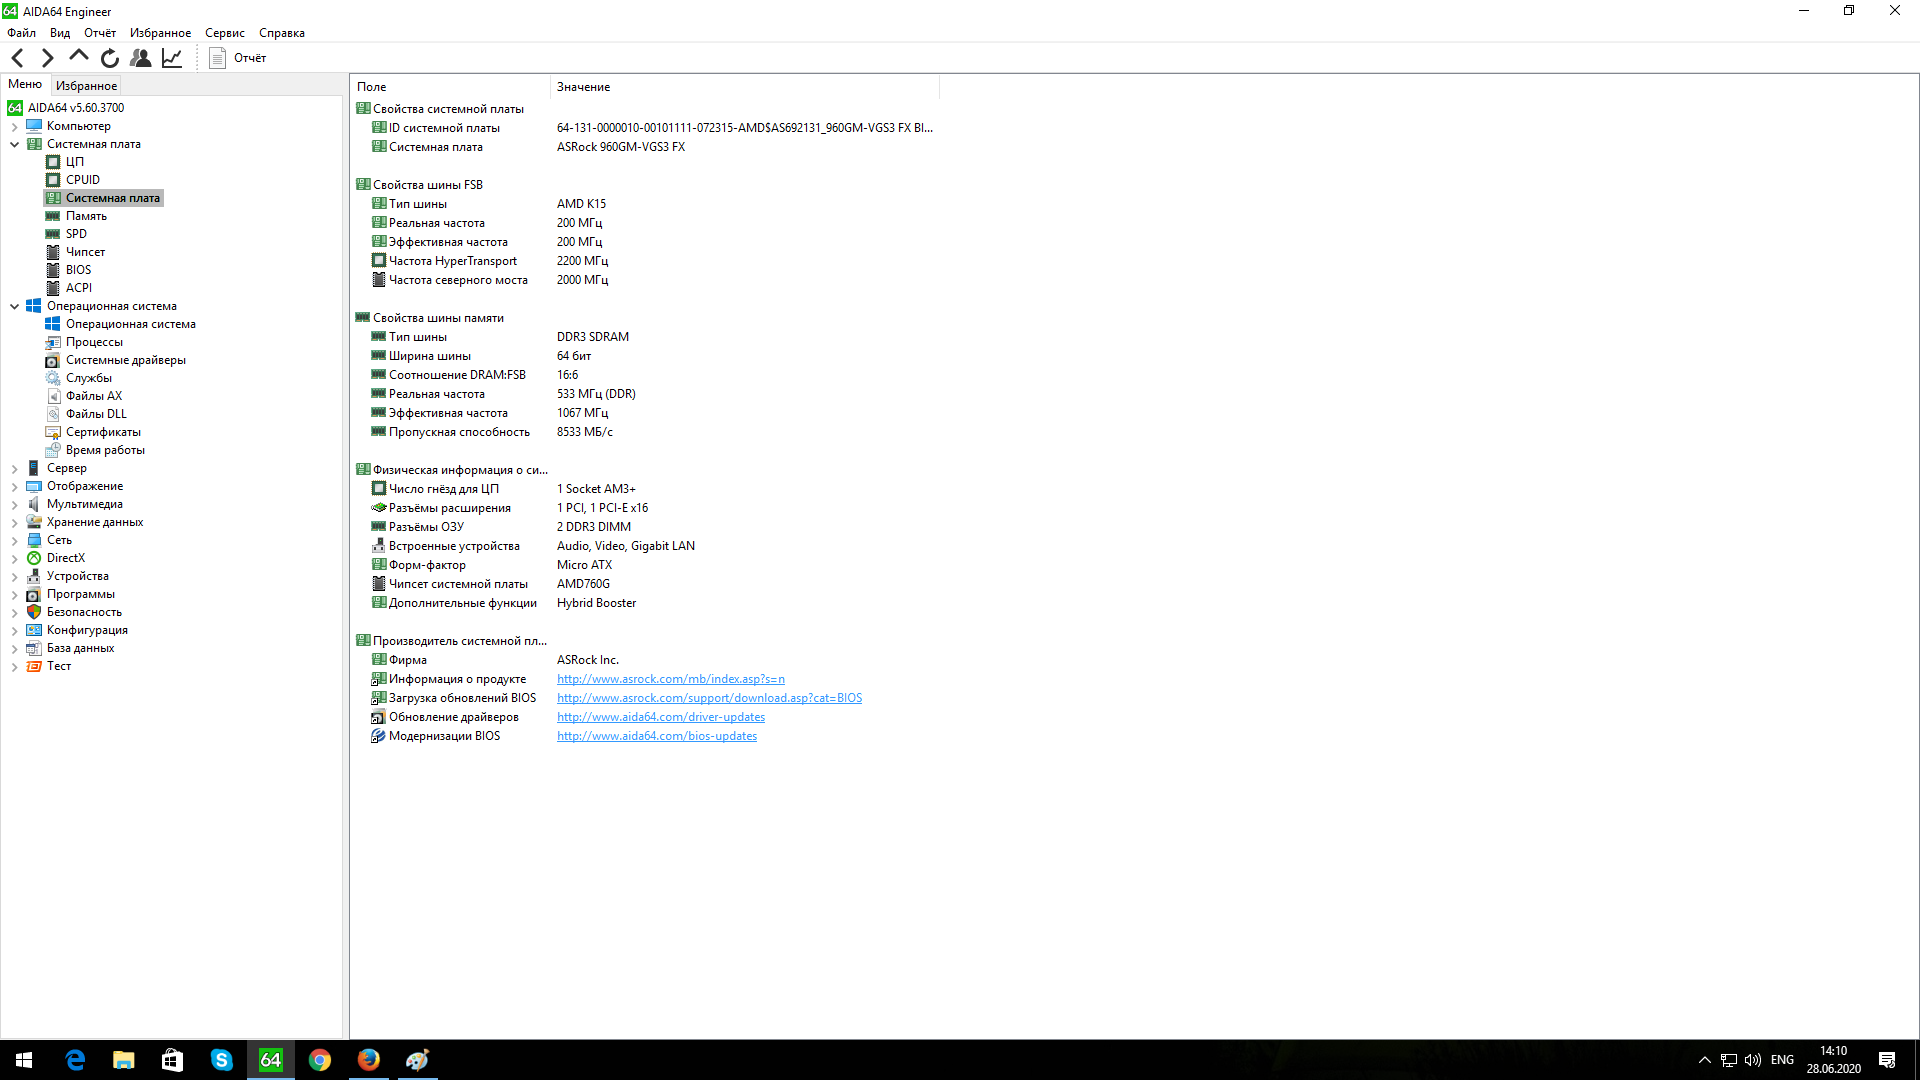Click the База данных category icon
Image resolution: width=1920 pixels, height=1080 pixels.
34,648
